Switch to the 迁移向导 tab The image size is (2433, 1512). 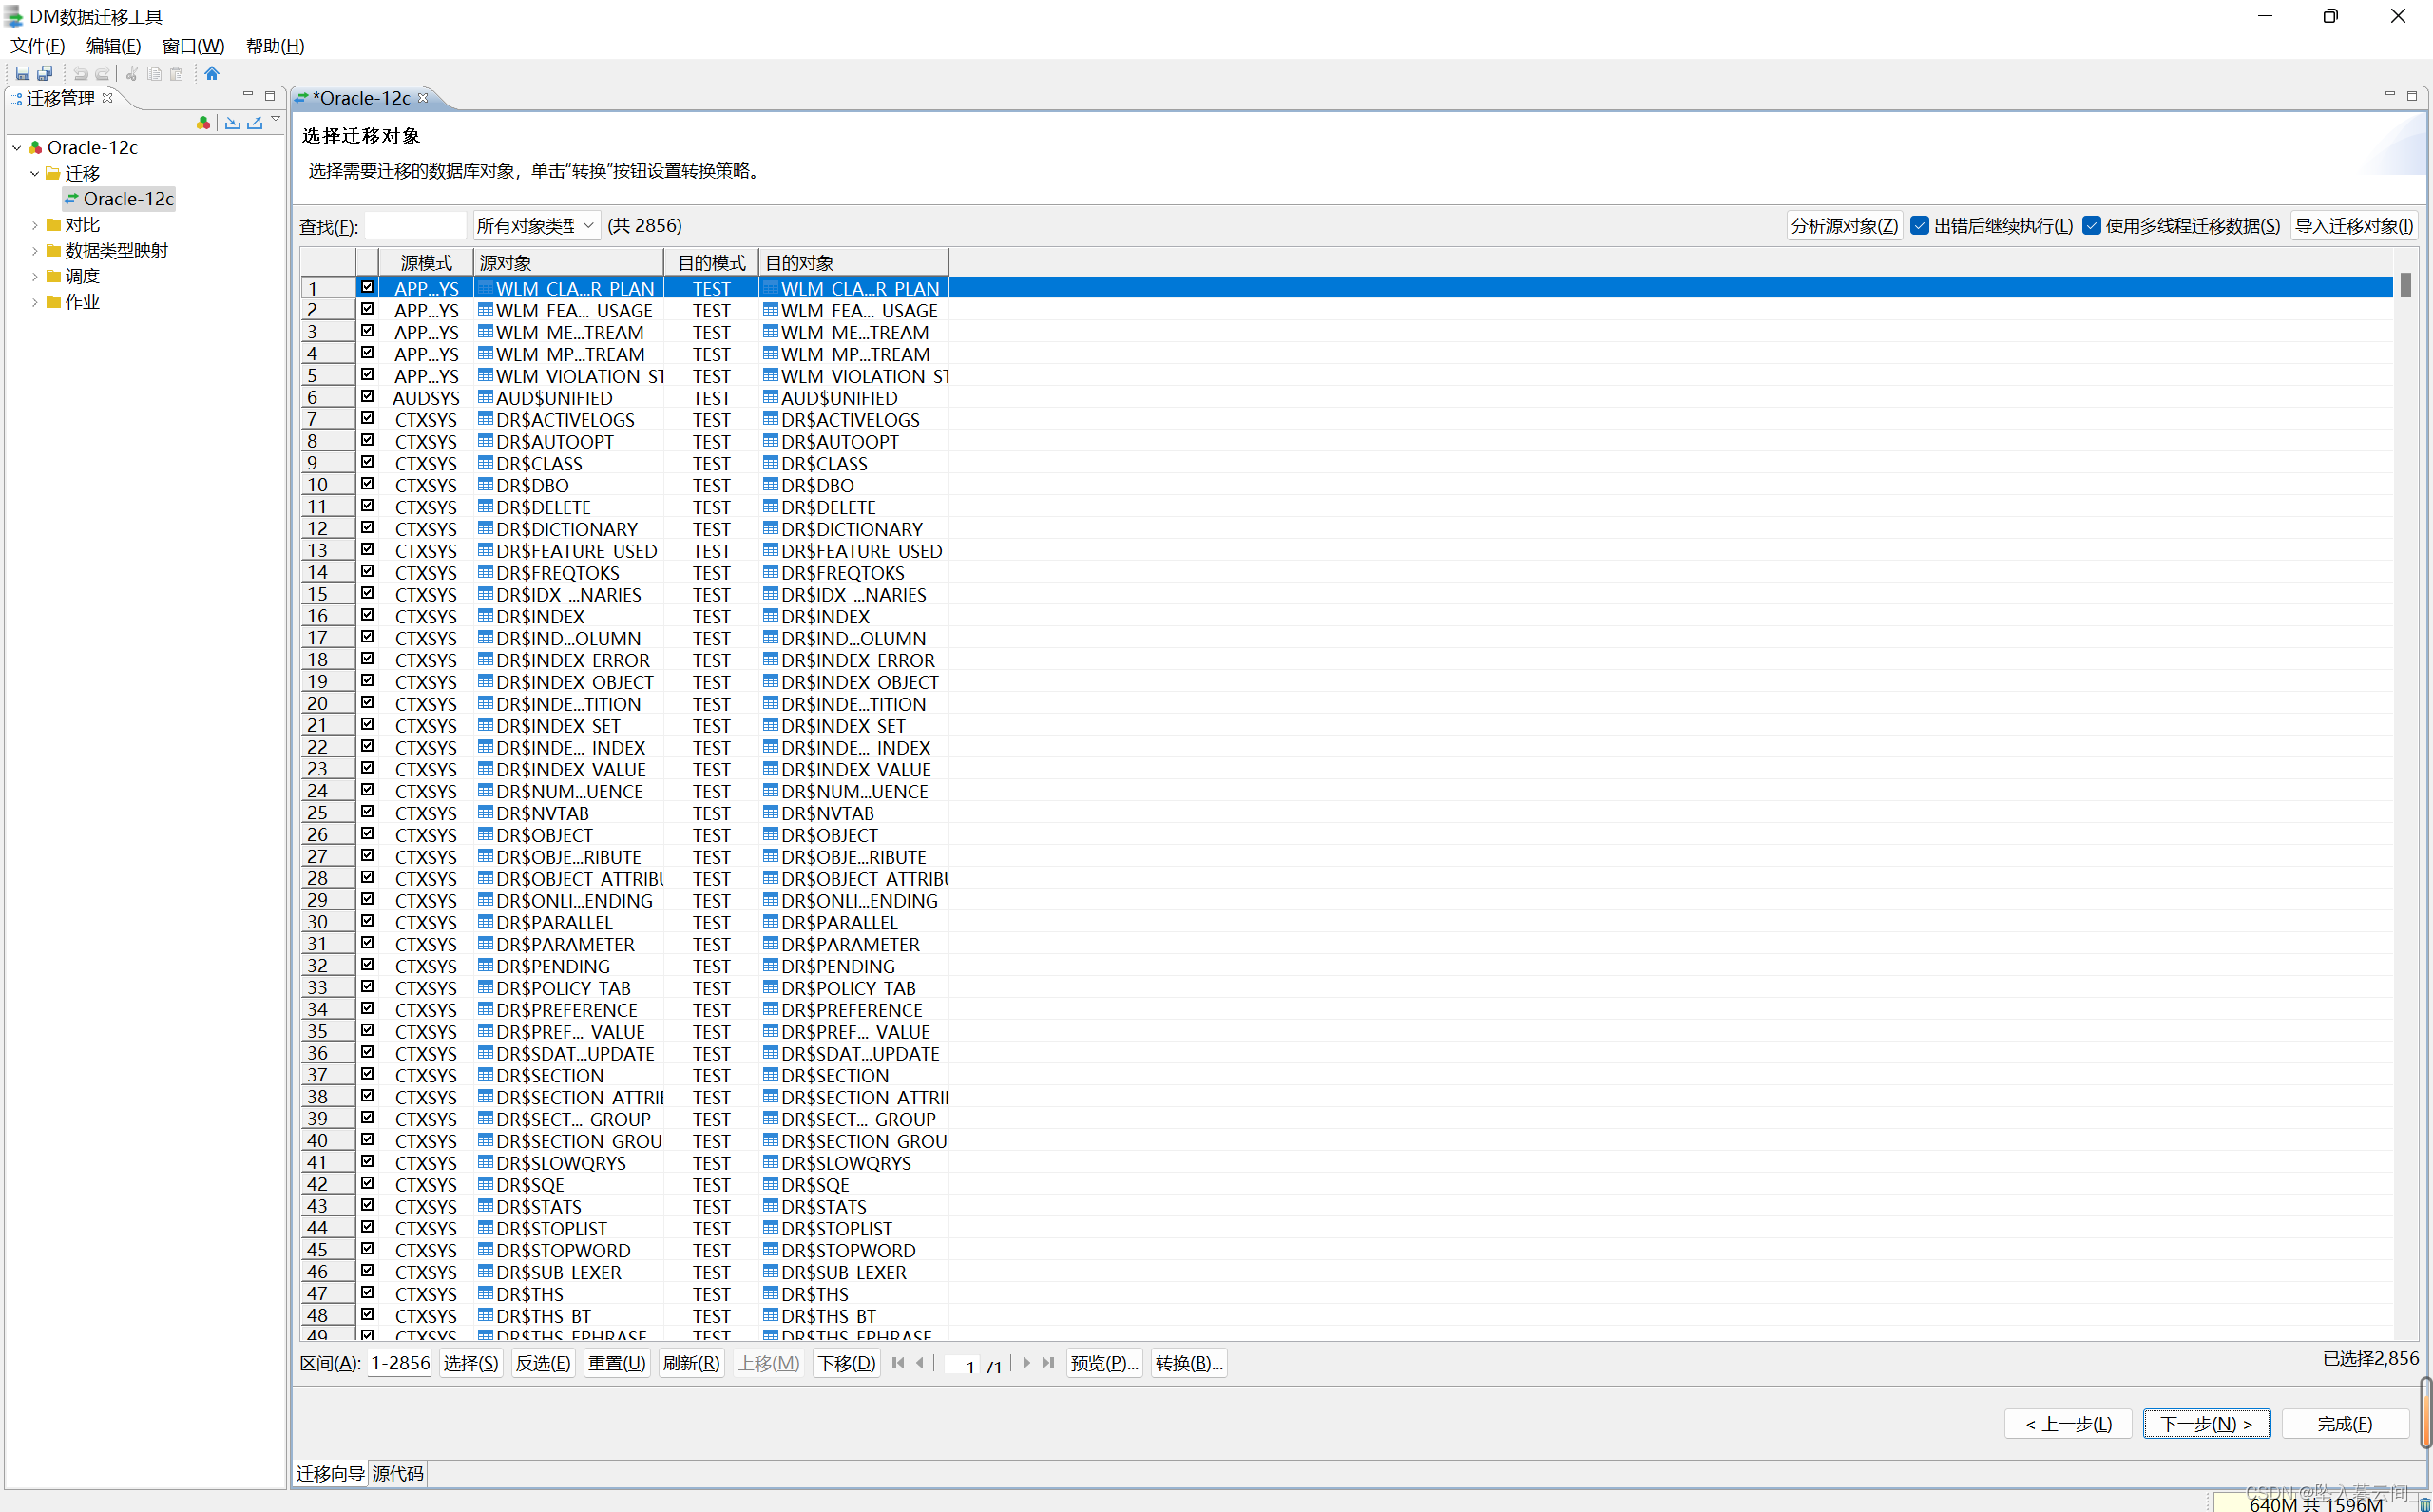[330, 1473]
